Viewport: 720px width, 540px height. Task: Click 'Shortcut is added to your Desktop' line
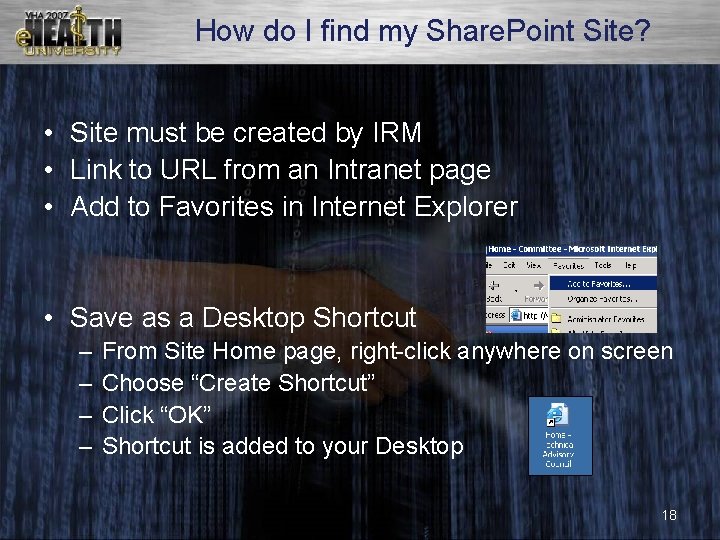click(283, 446)
